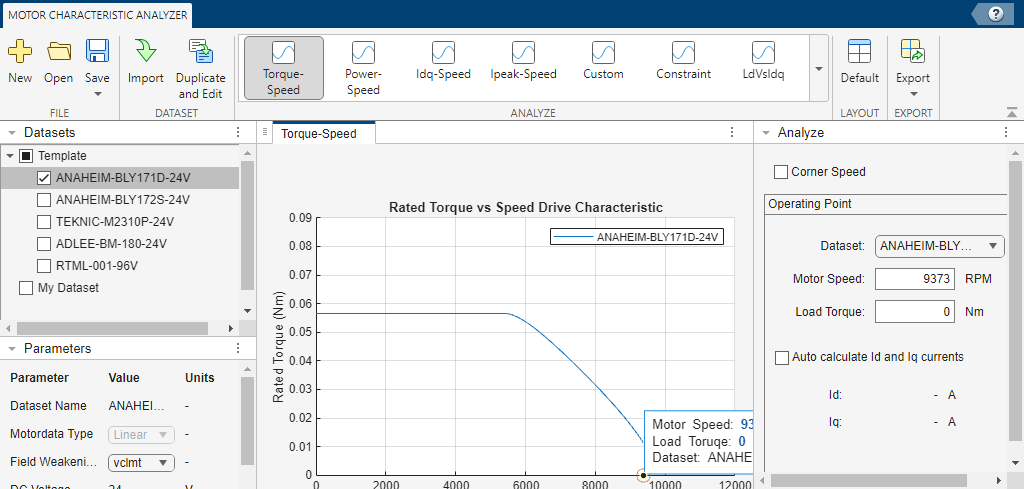Screen dimensions: 1024x489
Task: Switch to the Torque-Speed plot tab
Action: pos(318,133)
